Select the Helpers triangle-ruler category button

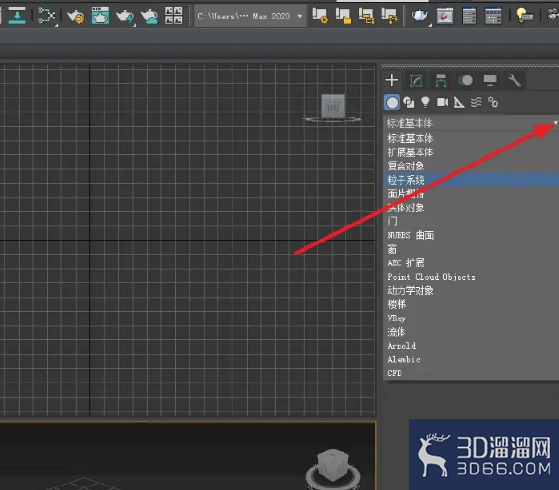tap(459, 102)
